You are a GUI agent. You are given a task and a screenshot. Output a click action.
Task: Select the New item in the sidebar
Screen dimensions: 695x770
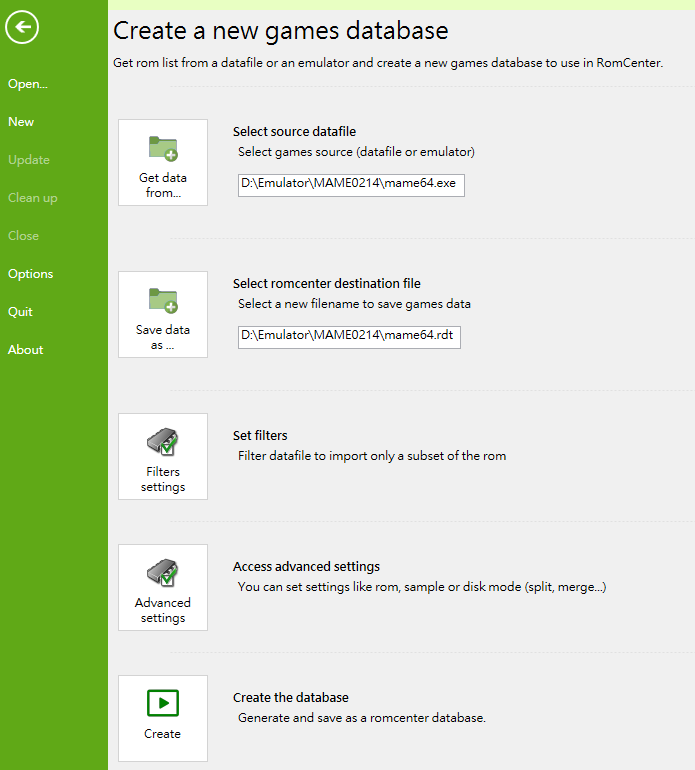click(x=21, y=122)
